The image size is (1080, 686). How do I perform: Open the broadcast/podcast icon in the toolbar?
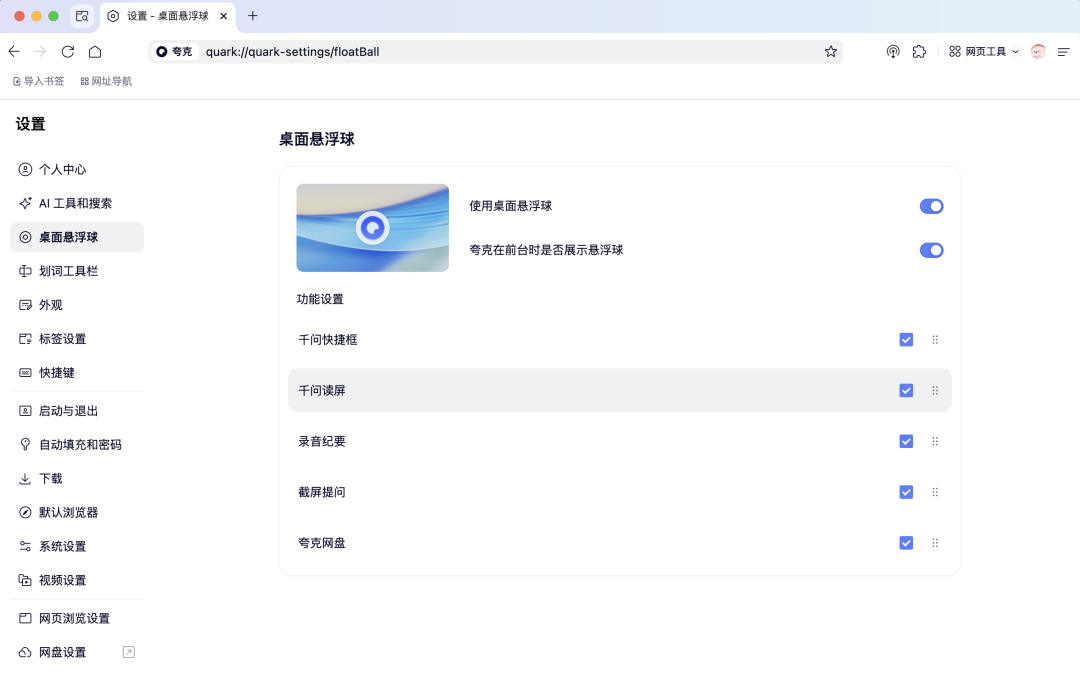(893, 52)
